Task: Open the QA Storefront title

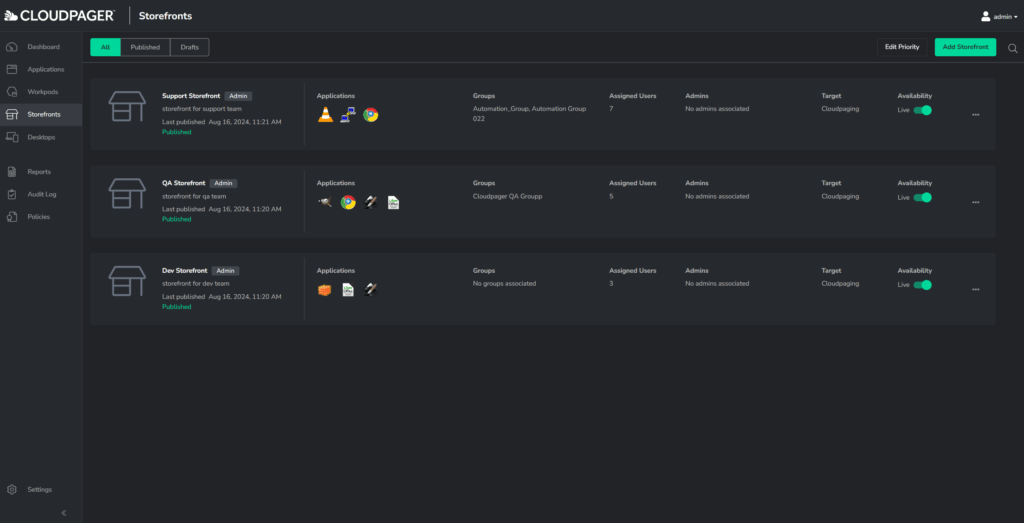Action: pos(184,183)
